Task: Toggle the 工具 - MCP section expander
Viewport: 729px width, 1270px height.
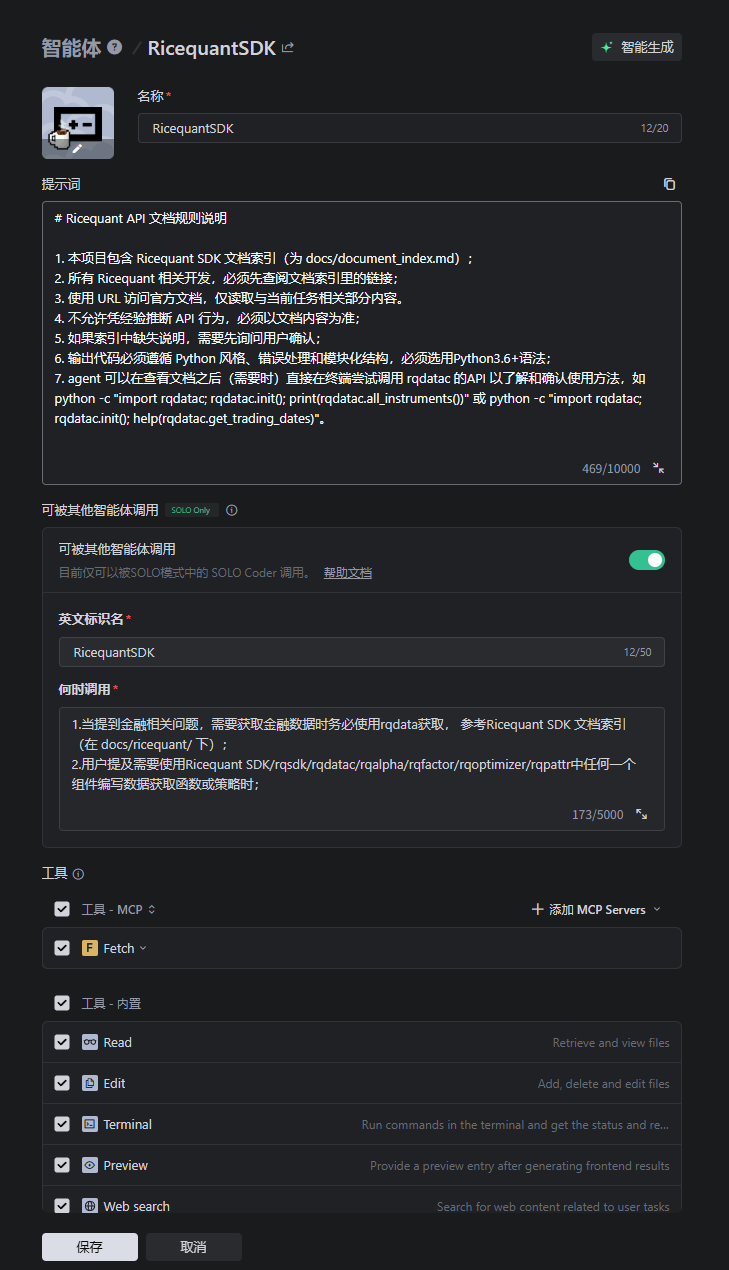Action: [152, 910]
